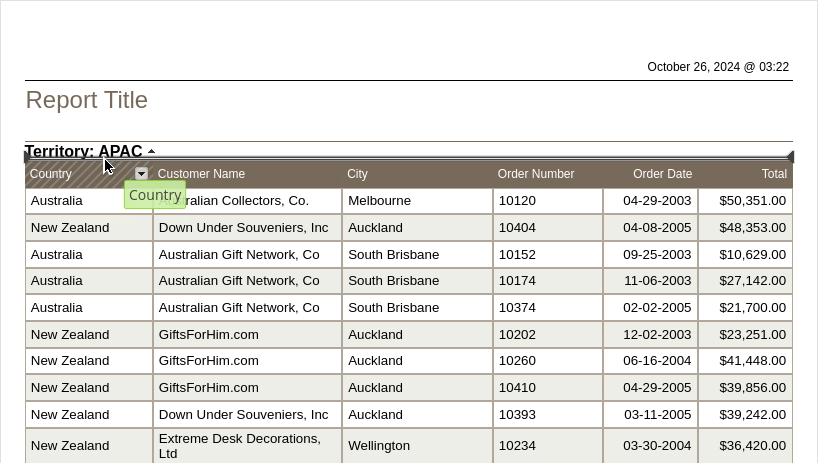Screen dimensions: 818x463
Task: Click the Order Date column header
Action: (x=662, y=174)
